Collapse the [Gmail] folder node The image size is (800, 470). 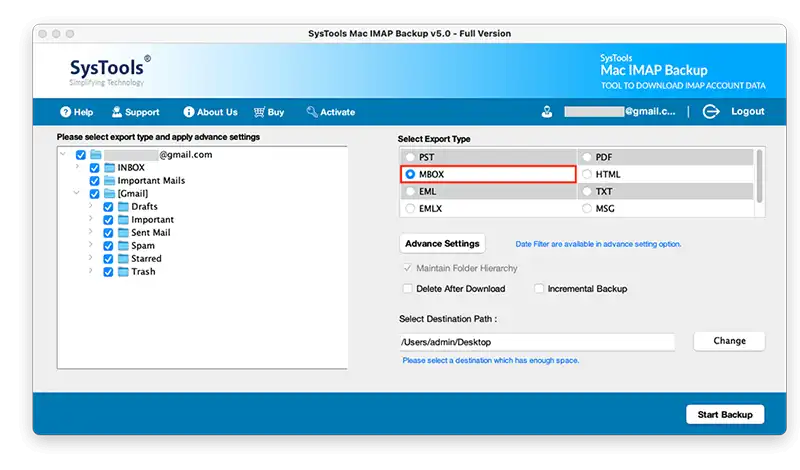tap(77, 193)
